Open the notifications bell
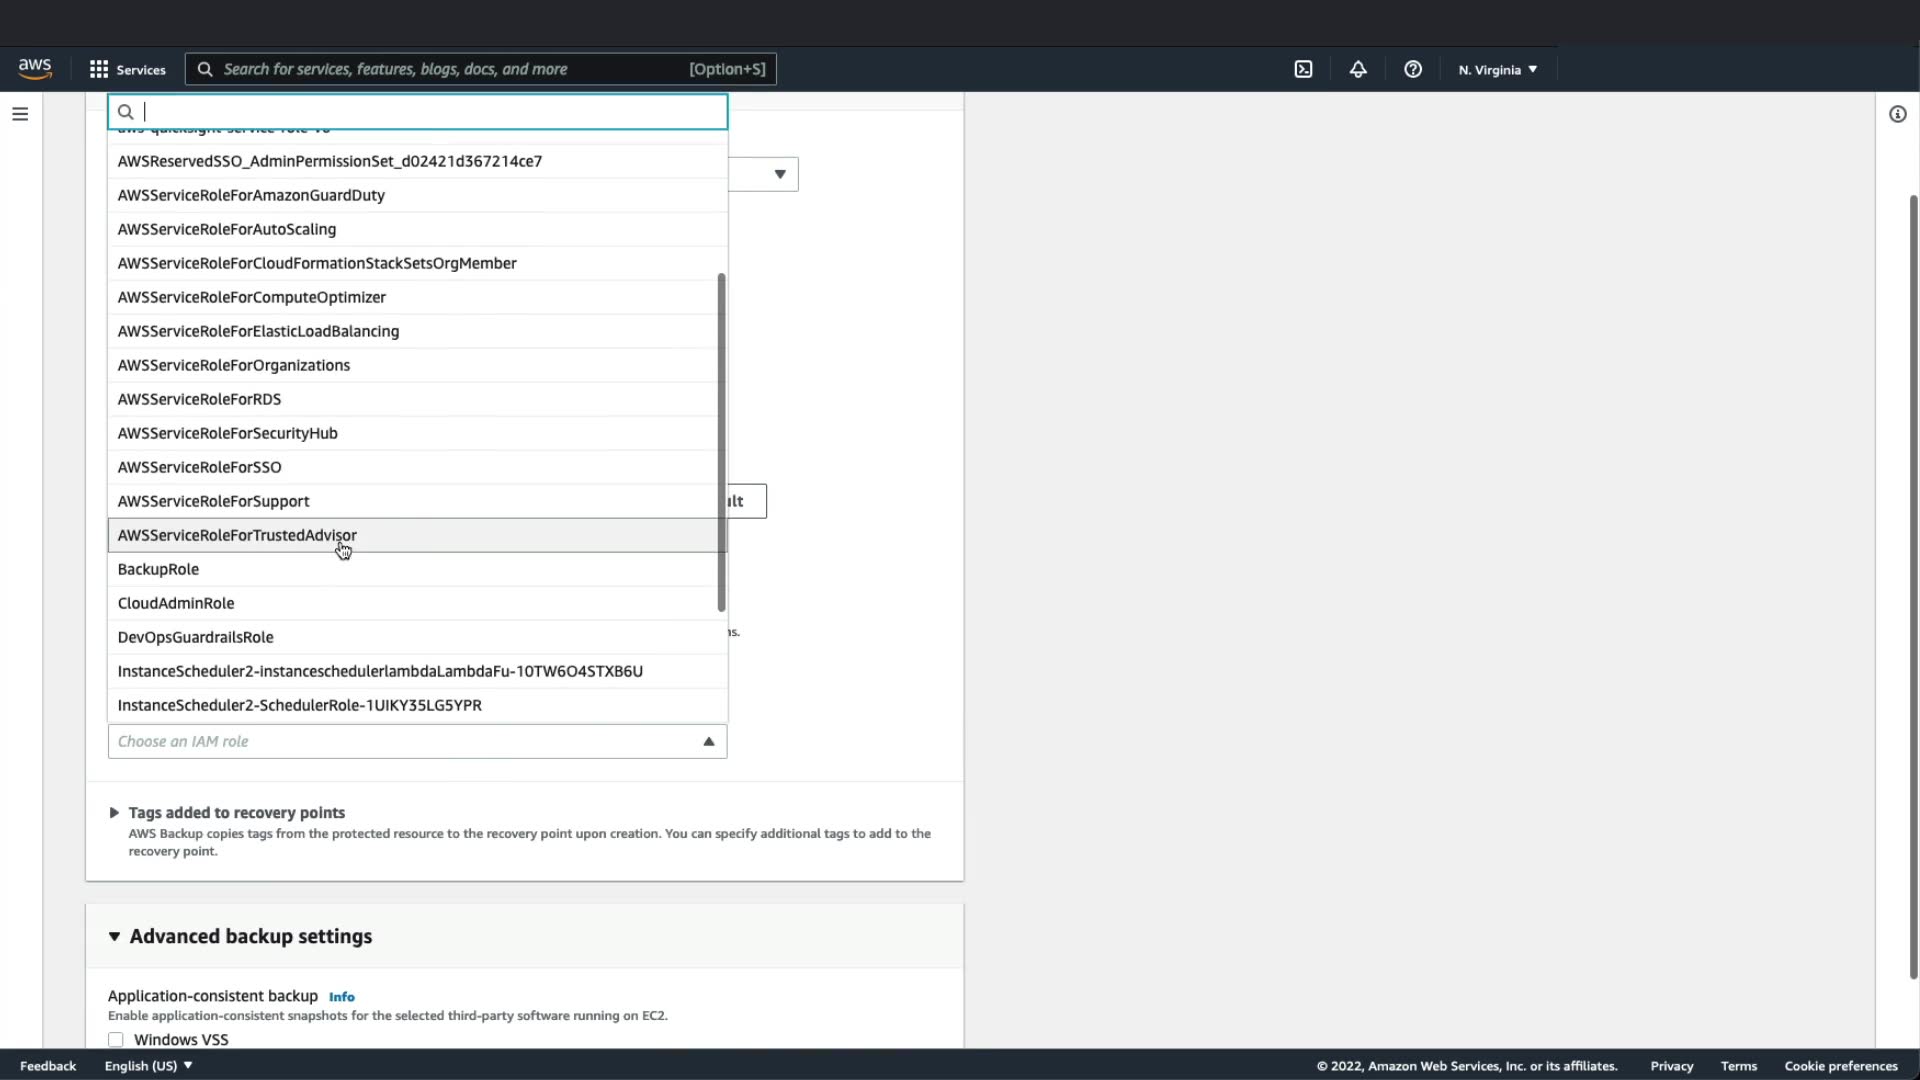This screenshot has height=1080, width=1920. point(1358,69)
